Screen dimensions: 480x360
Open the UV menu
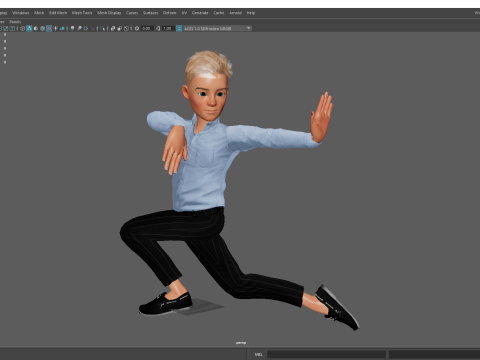[184, 13]
